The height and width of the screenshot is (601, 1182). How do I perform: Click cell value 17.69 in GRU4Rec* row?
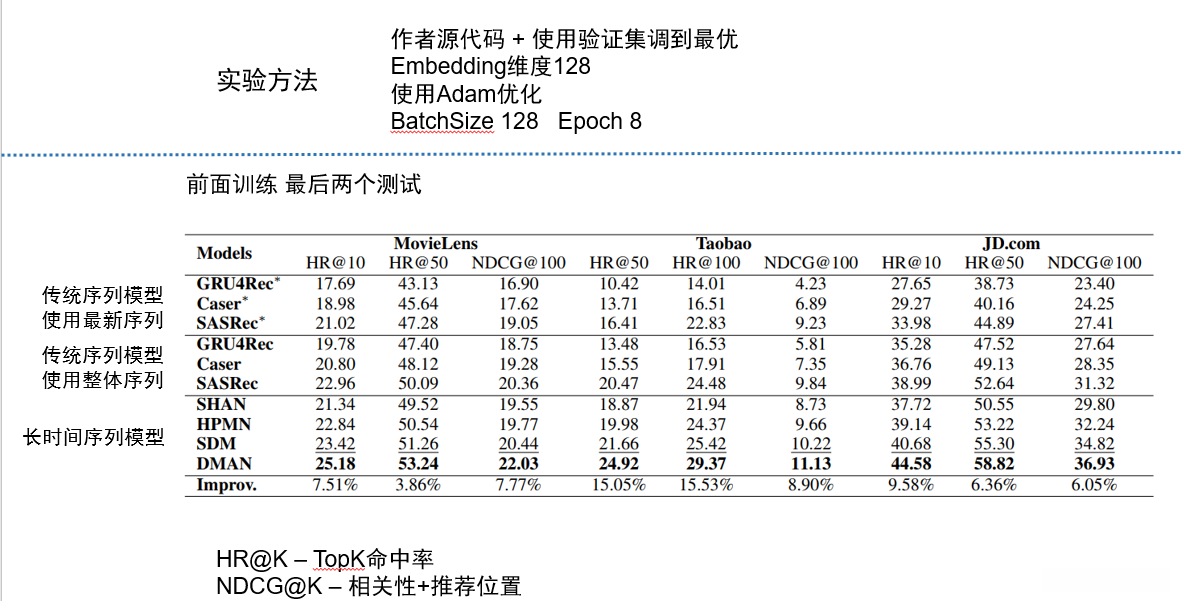pos(335,284)
